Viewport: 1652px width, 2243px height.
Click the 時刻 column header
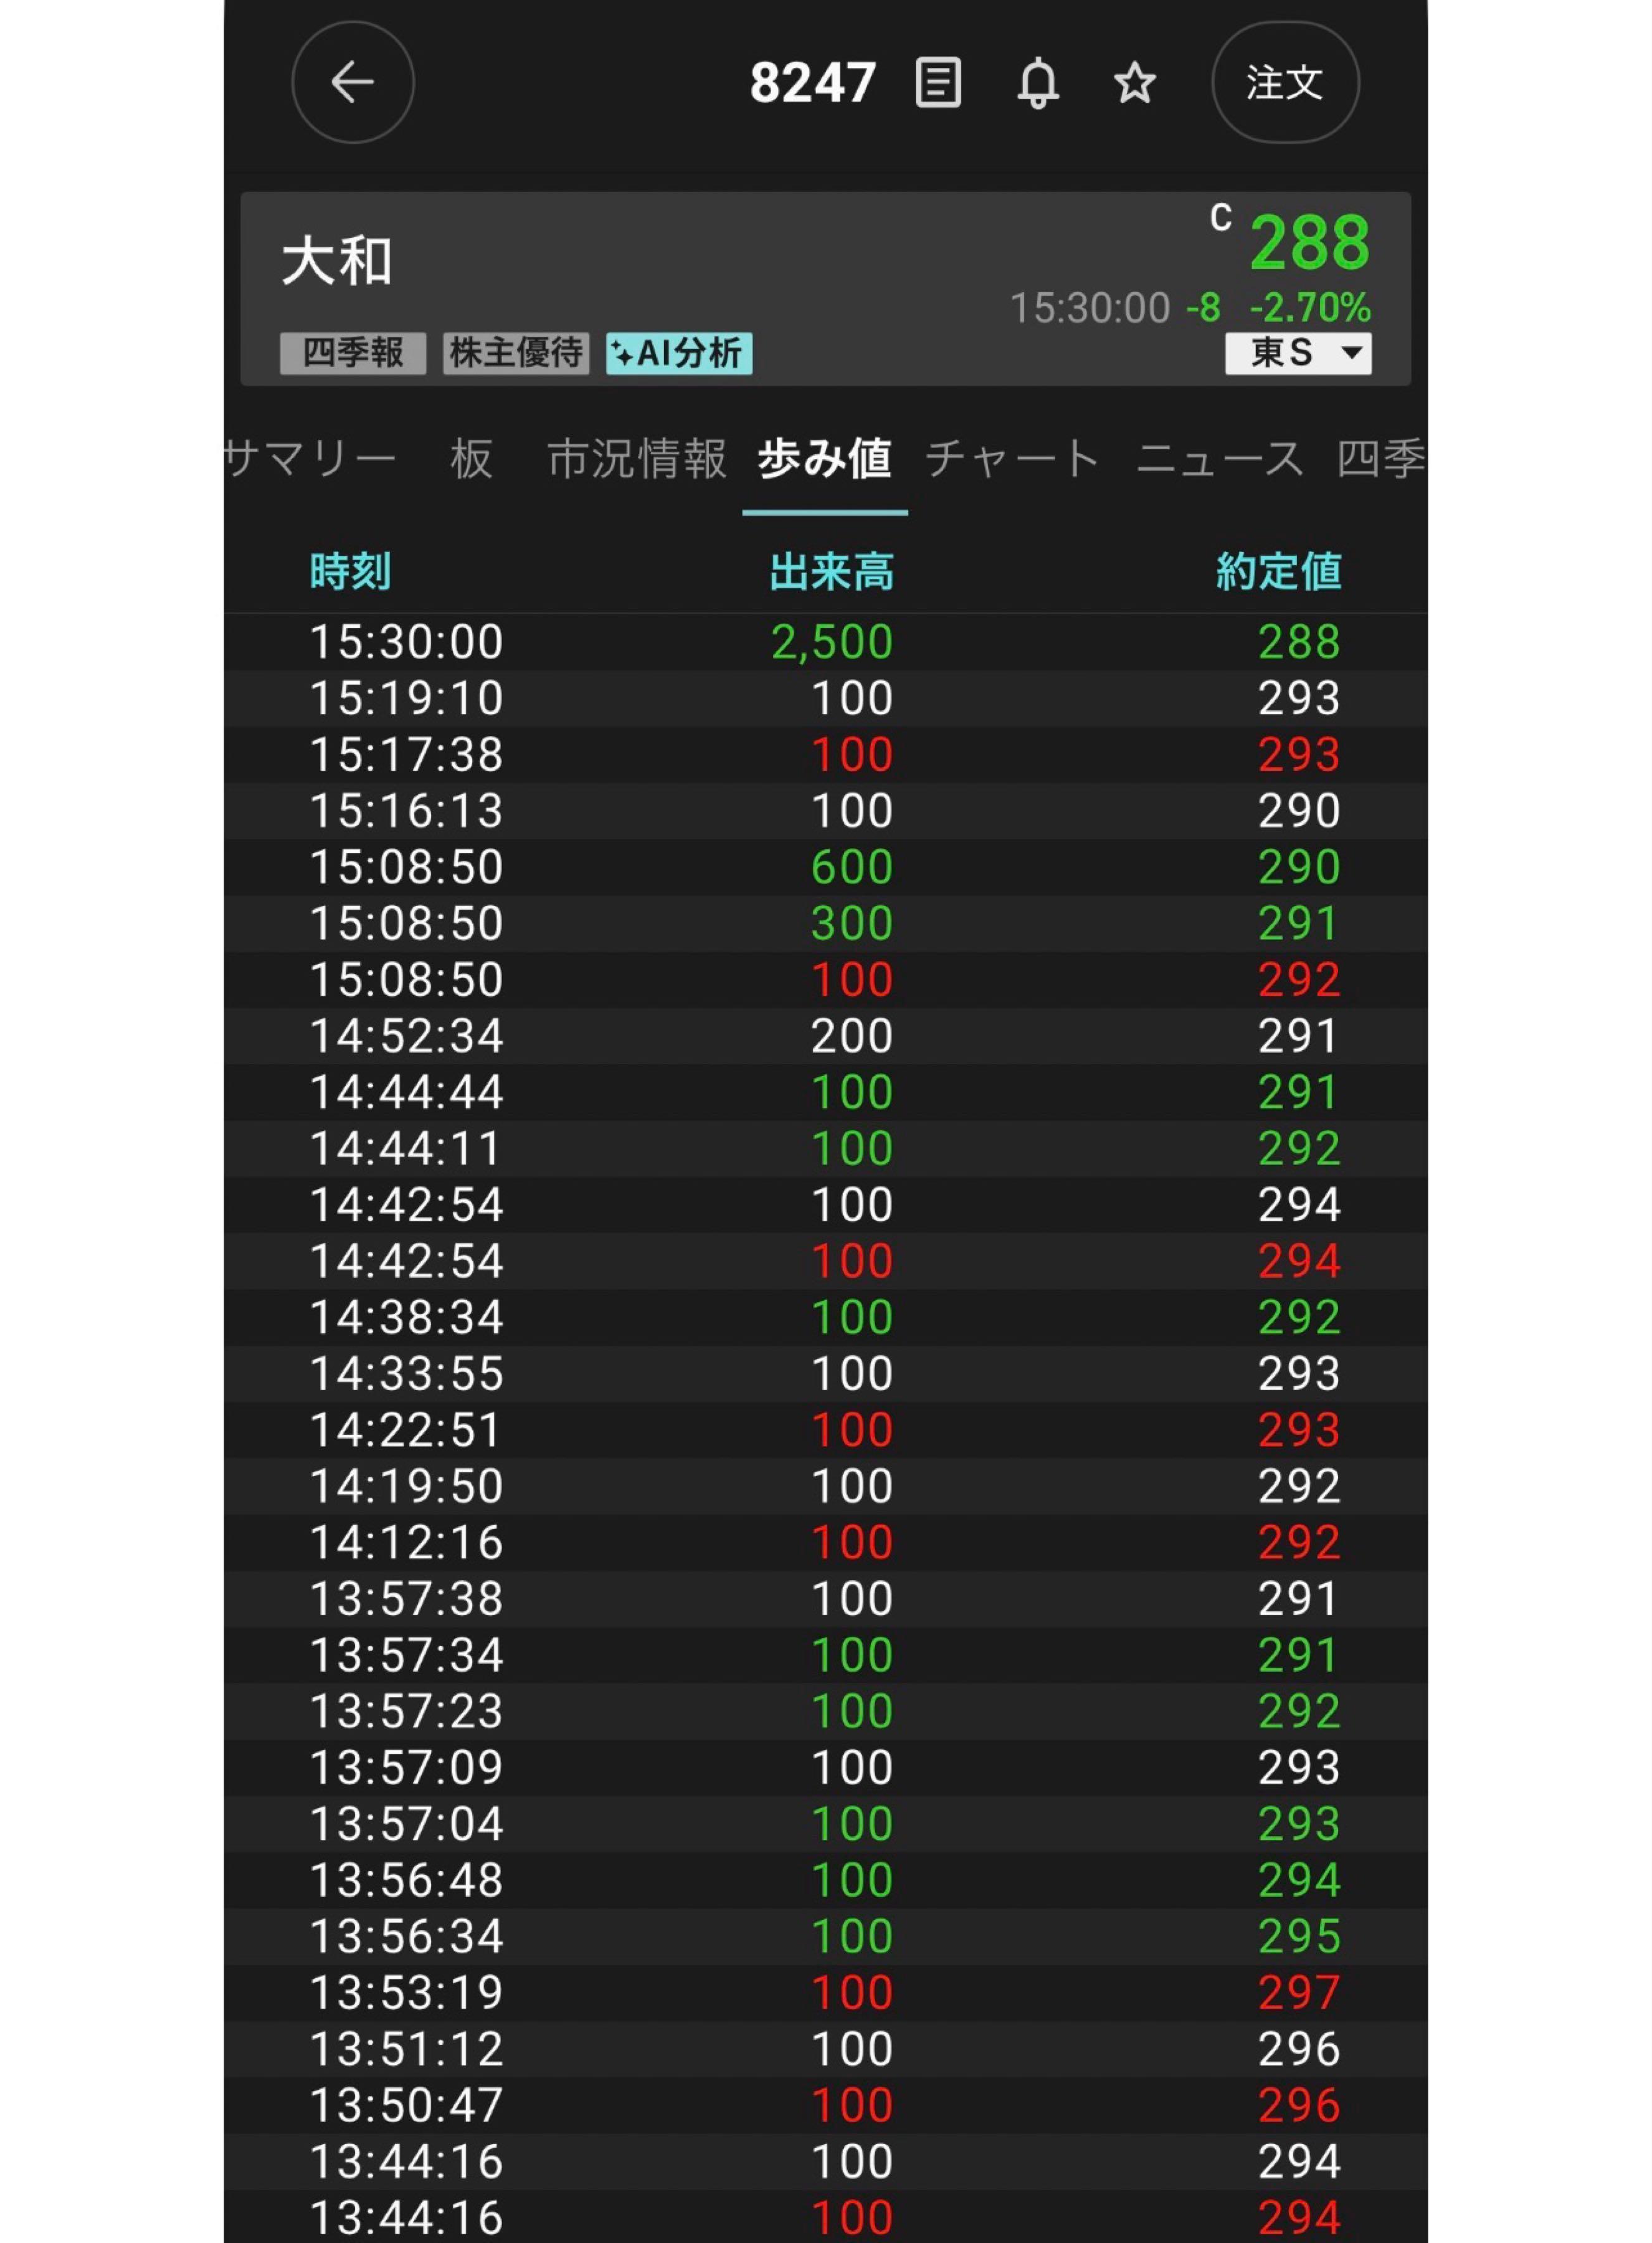[x=350, y=572]
